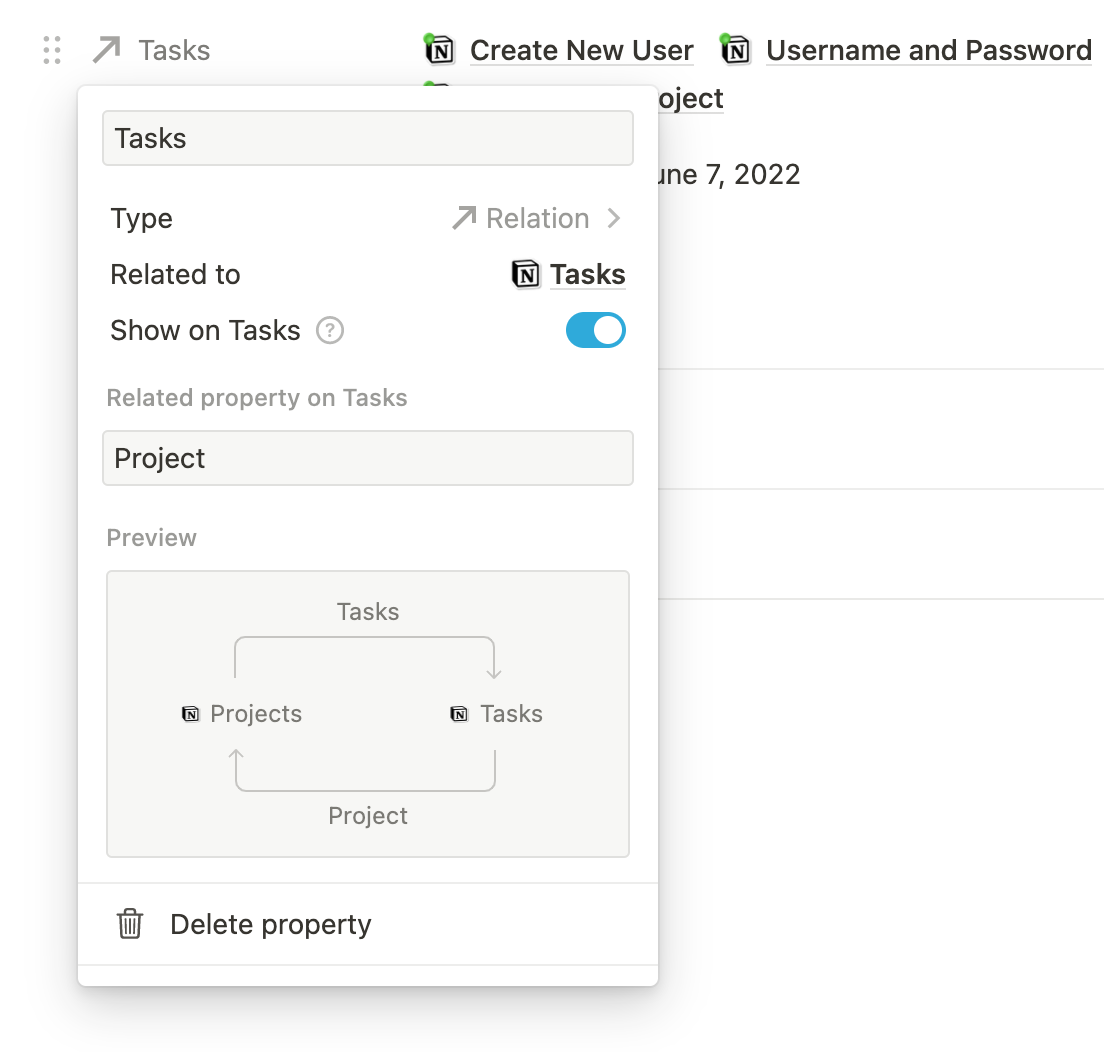Click the trash icon next to Delete property
The height and width of the screenshot is (1052, 1104).
(x=130, y=924)
